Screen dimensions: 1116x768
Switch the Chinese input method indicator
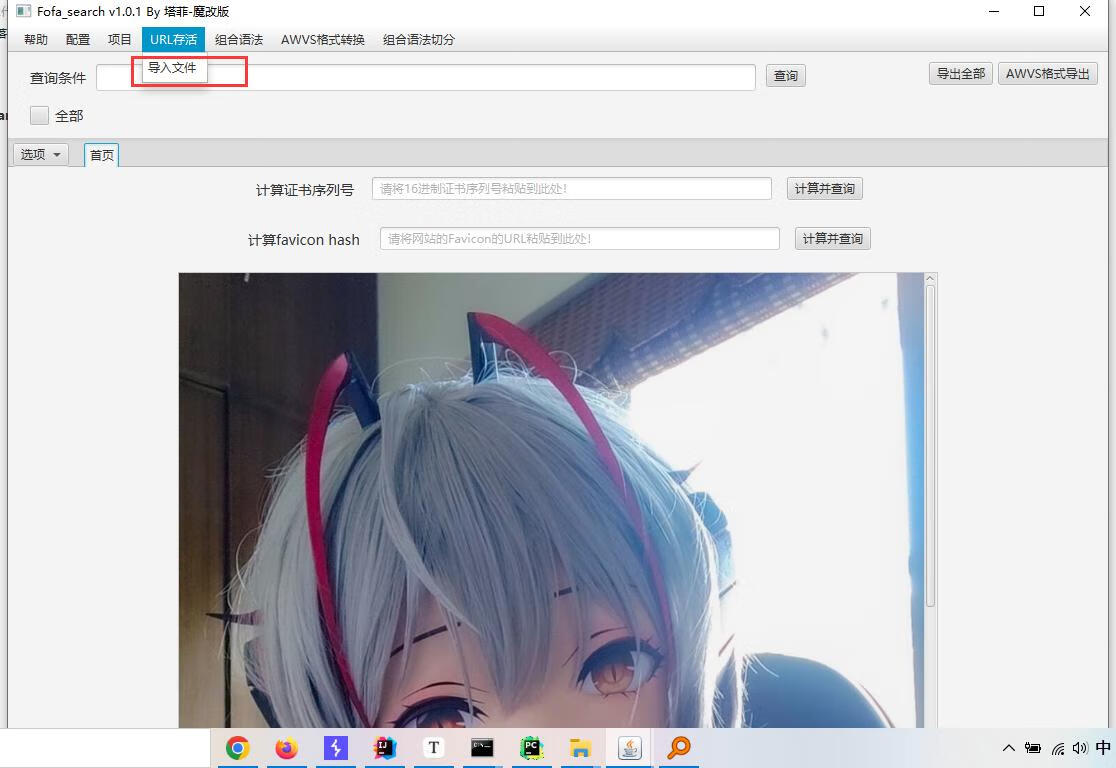[x=1103, y=748]
